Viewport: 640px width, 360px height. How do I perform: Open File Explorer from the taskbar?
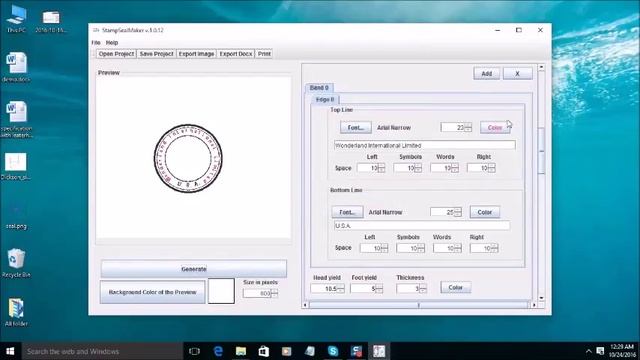(241, 351)
